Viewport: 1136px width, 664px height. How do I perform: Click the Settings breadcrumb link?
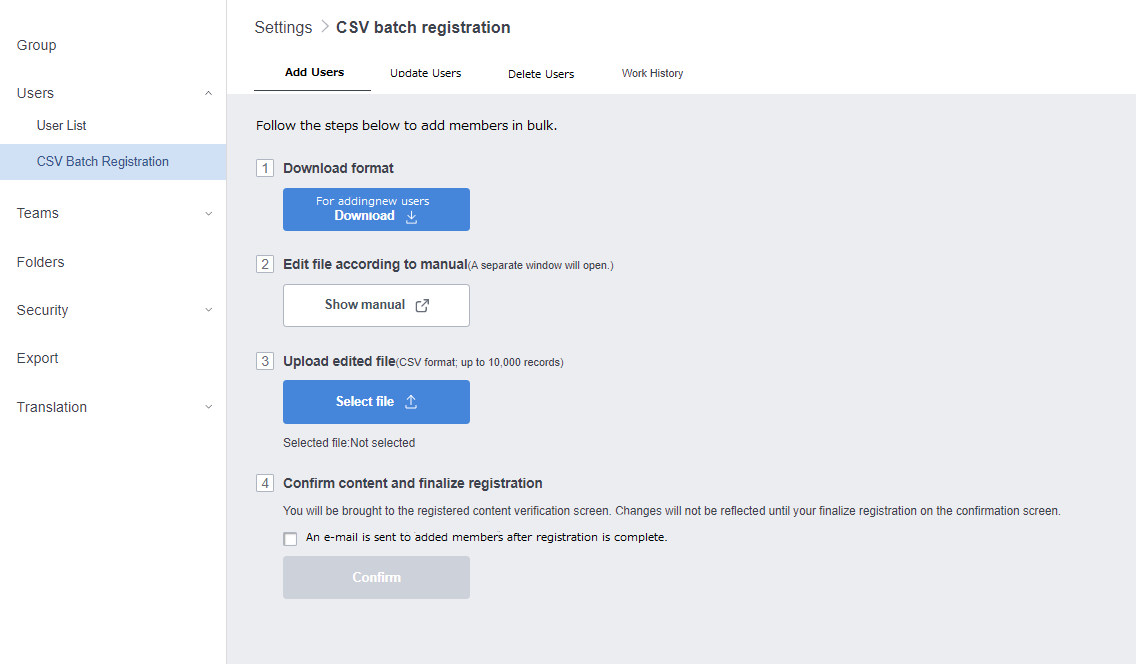tap(283, 28)
